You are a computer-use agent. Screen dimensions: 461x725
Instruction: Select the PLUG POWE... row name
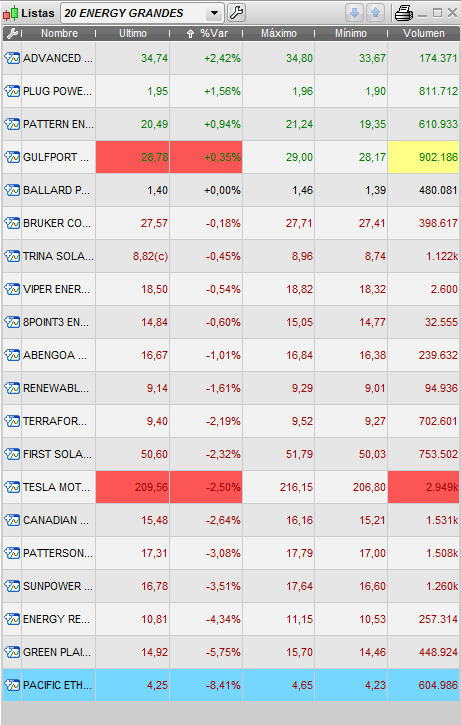tap(57, 91)
